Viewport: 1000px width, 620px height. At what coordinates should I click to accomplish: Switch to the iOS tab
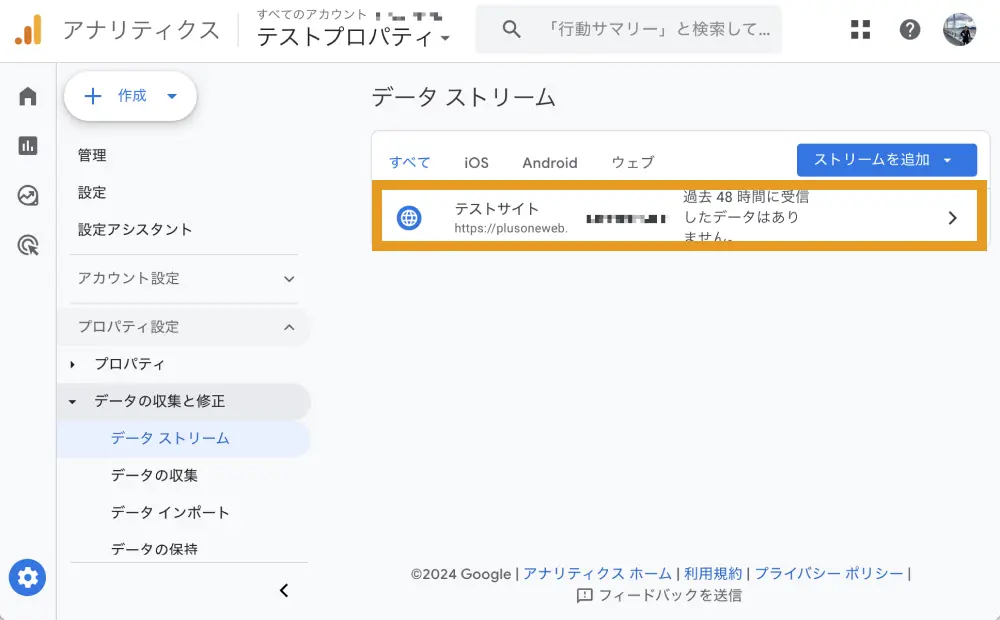click(x=476, y=162)
